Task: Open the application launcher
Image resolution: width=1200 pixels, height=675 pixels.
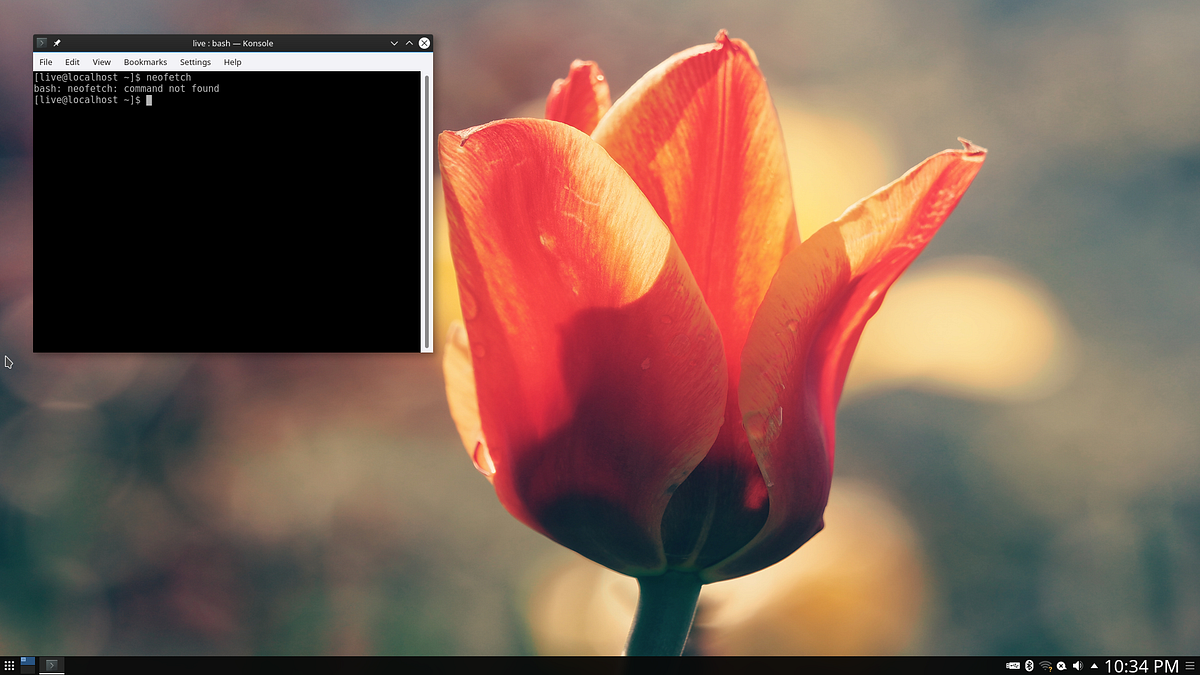Action: (11, 665)
